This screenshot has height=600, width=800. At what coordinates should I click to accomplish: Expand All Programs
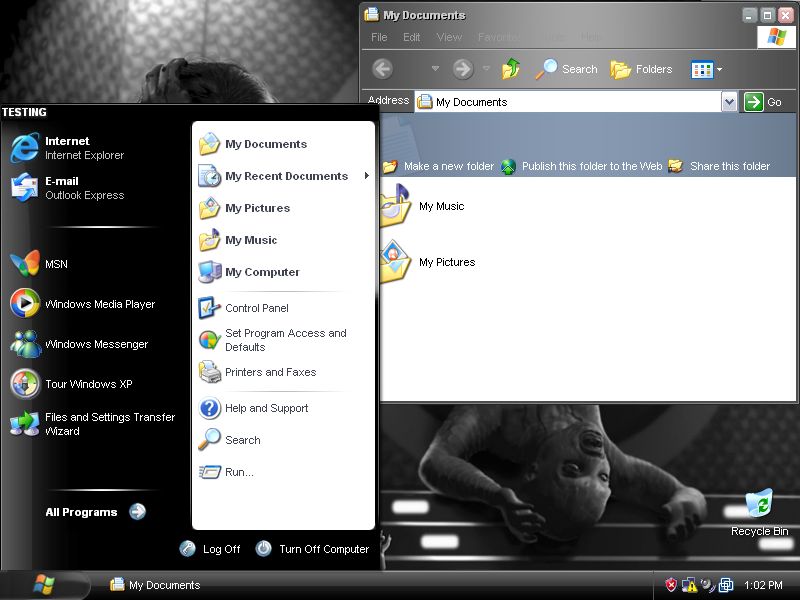click(95, 512)
